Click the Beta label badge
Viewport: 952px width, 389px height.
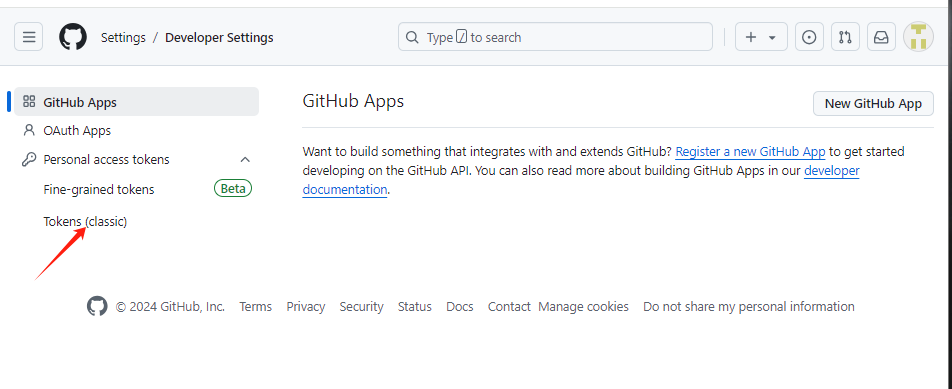(x=233, y=189)
